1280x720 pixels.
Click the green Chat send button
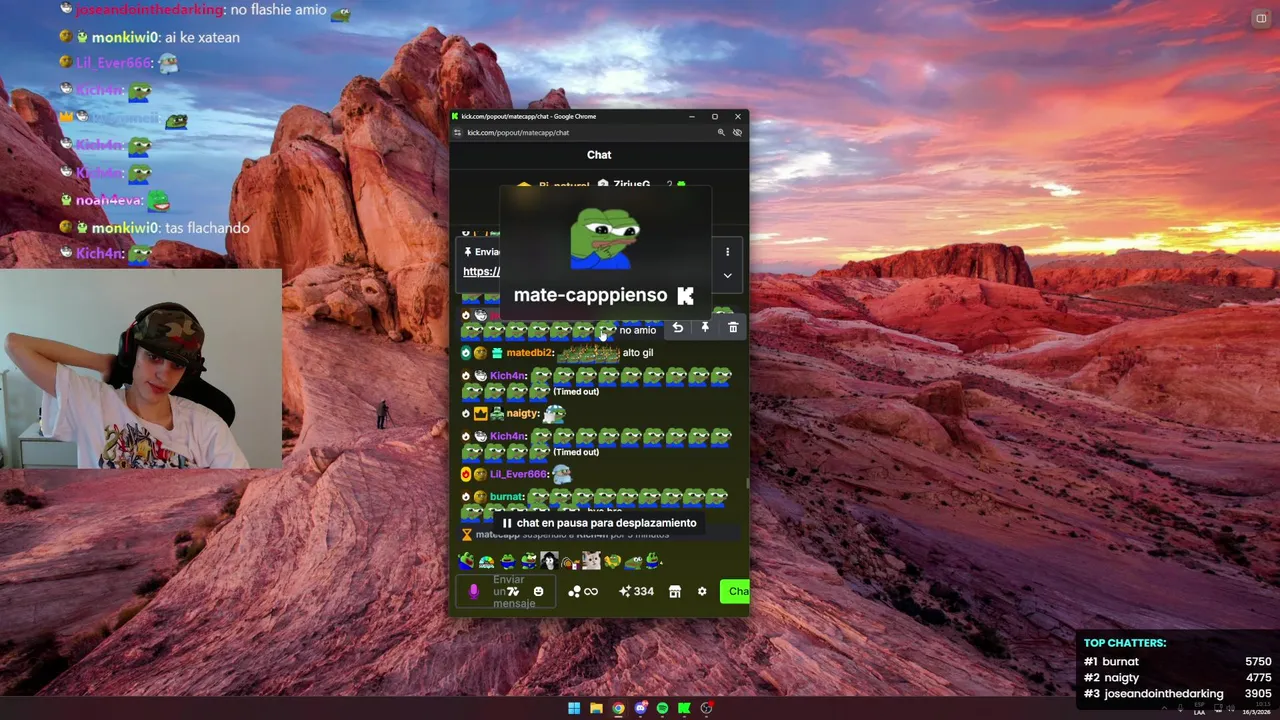click(735, 591)
